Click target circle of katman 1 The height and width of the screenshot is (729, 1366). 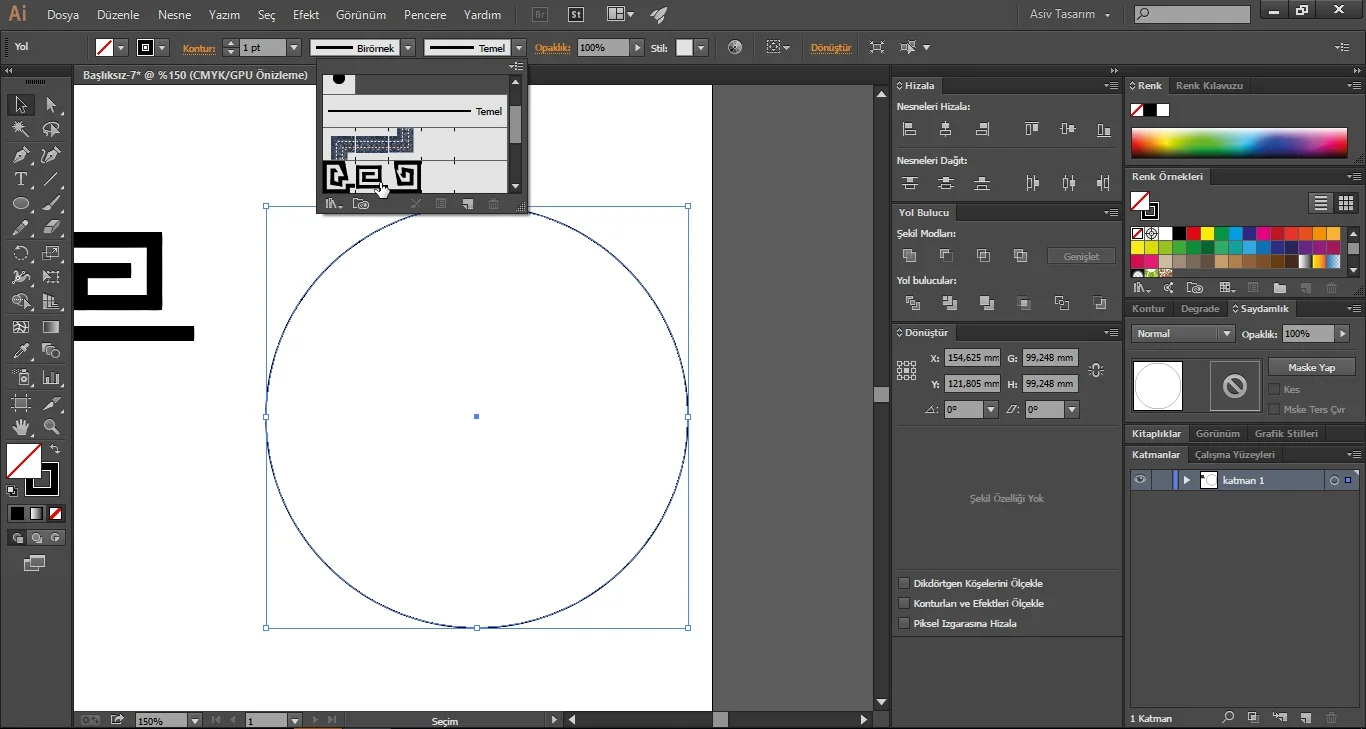1333,480
